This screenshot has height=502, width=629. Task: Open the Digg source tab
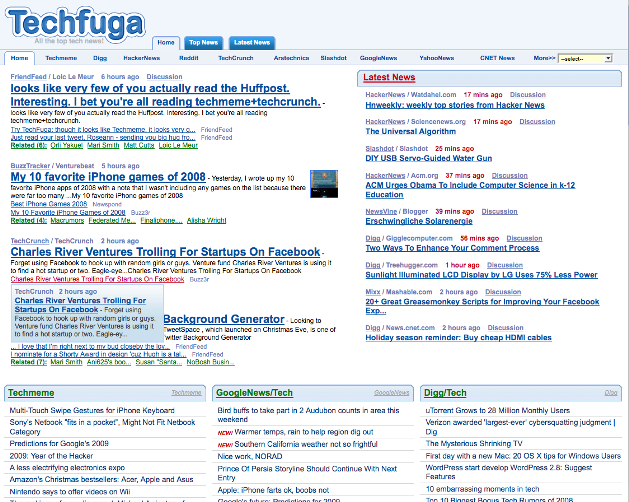click(x=100, y=58)
